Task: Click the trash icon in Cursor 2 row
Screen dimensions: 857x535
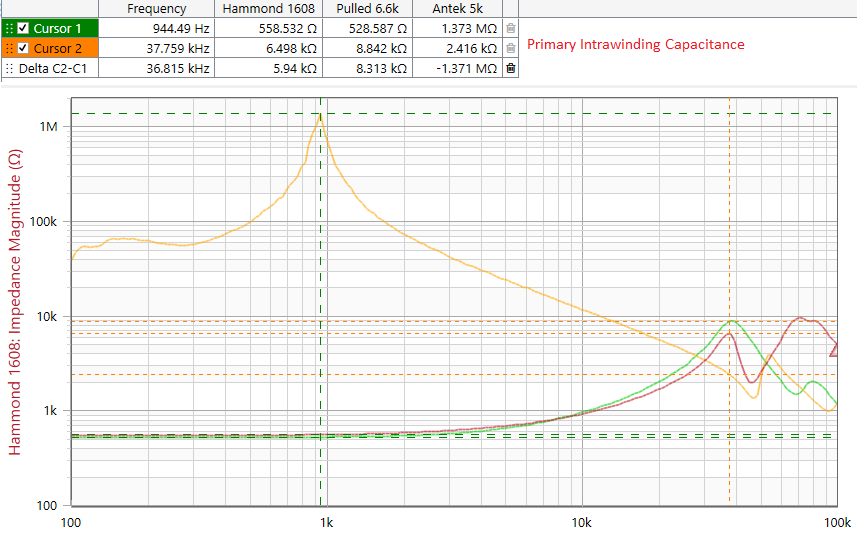Action: point(510,48)
